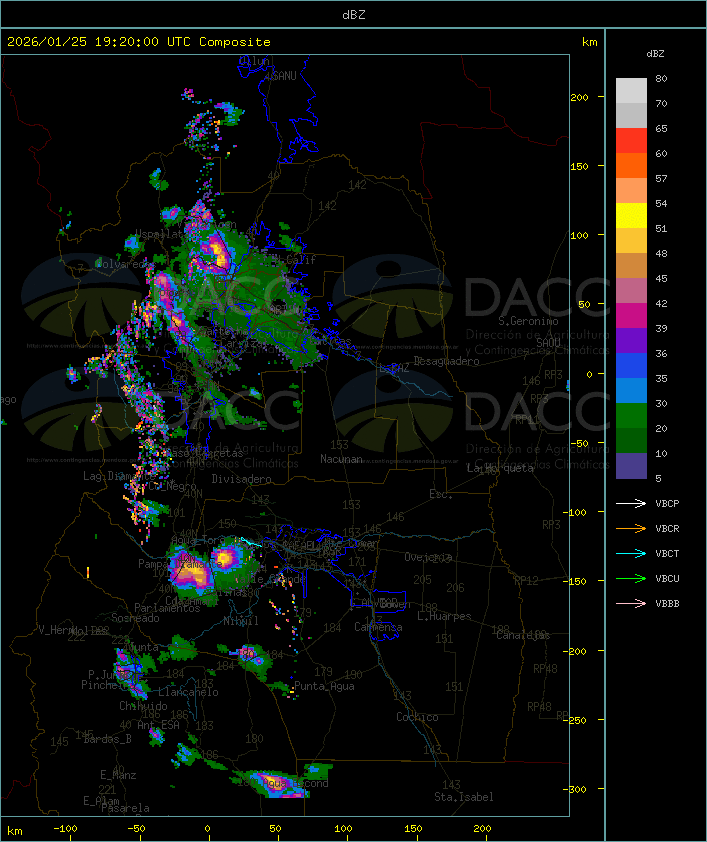Click the E_Manz place label

coord(118,775)
